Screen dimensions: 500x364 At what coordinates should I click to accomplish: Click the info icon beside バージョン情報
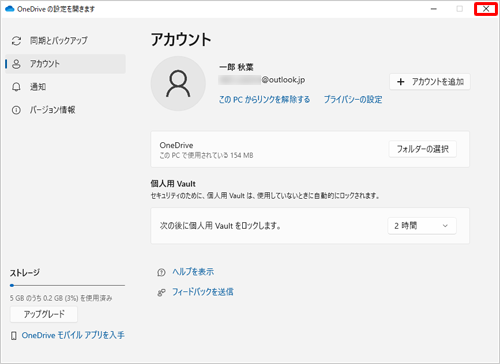coord(16,110)
